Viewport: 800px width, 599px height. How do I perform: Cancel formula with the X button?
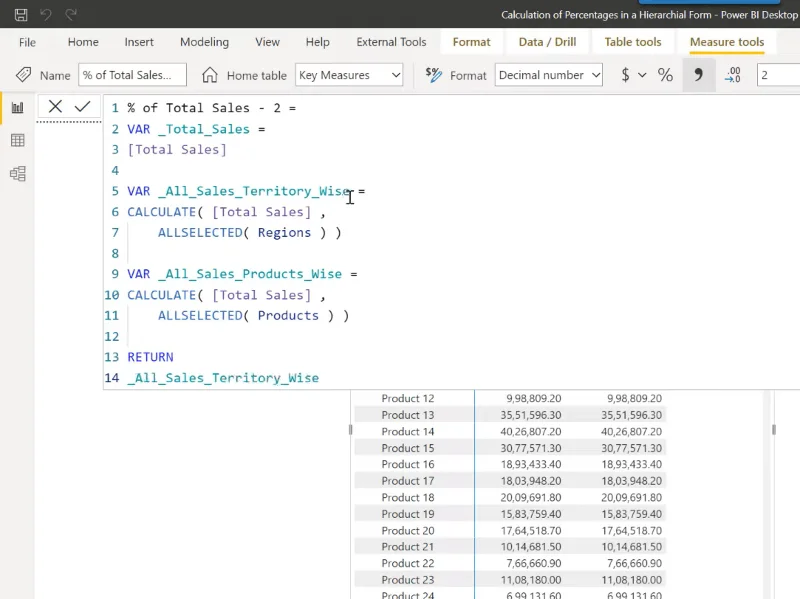tap(55, 107)
